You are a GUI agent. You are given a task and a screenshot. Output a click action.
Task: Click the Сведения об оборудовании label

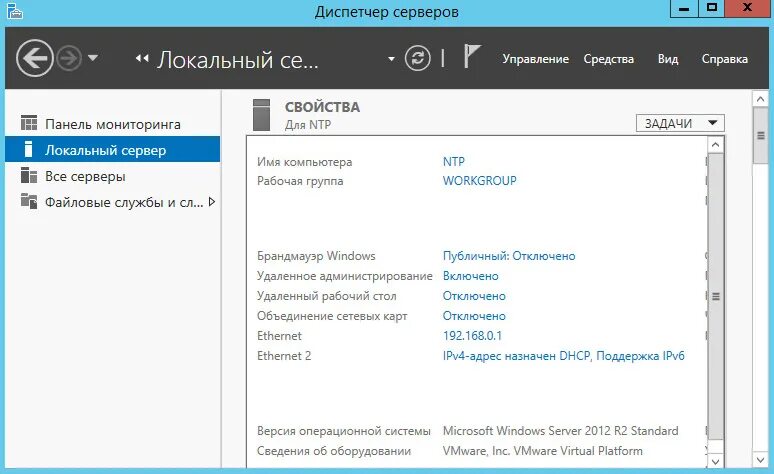pos(334,451)
